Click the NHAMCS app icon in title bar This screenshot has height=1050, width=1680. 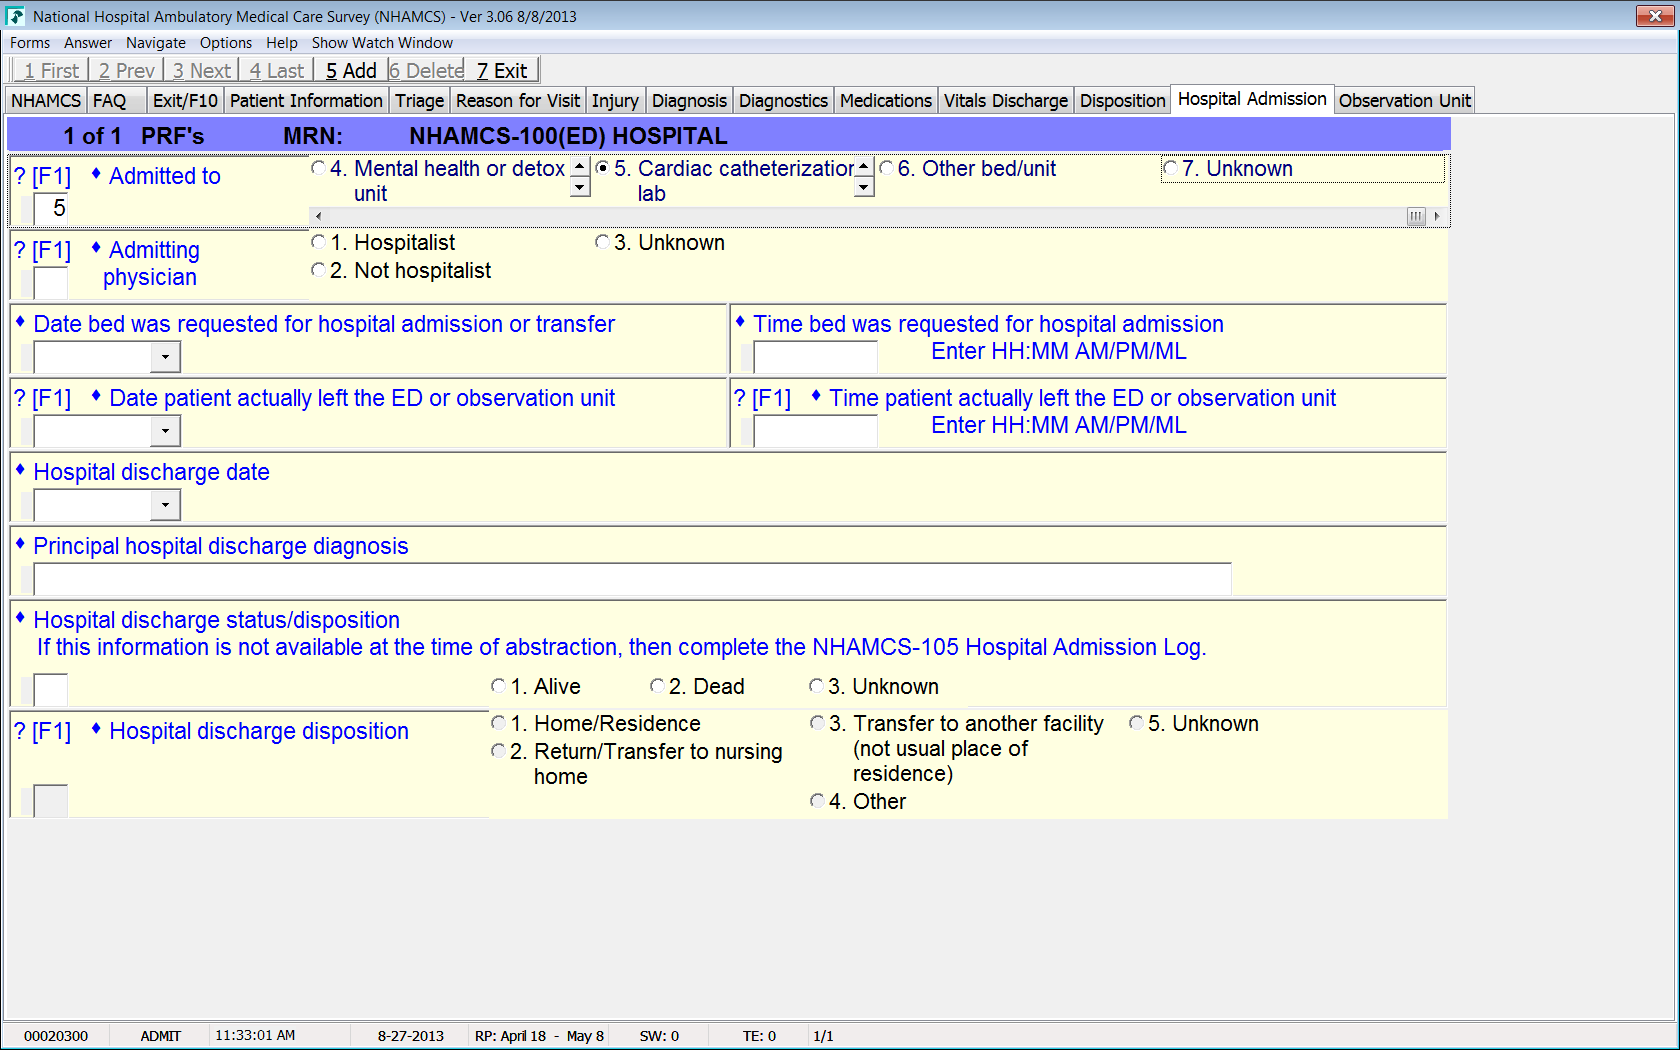click(16, 16)
